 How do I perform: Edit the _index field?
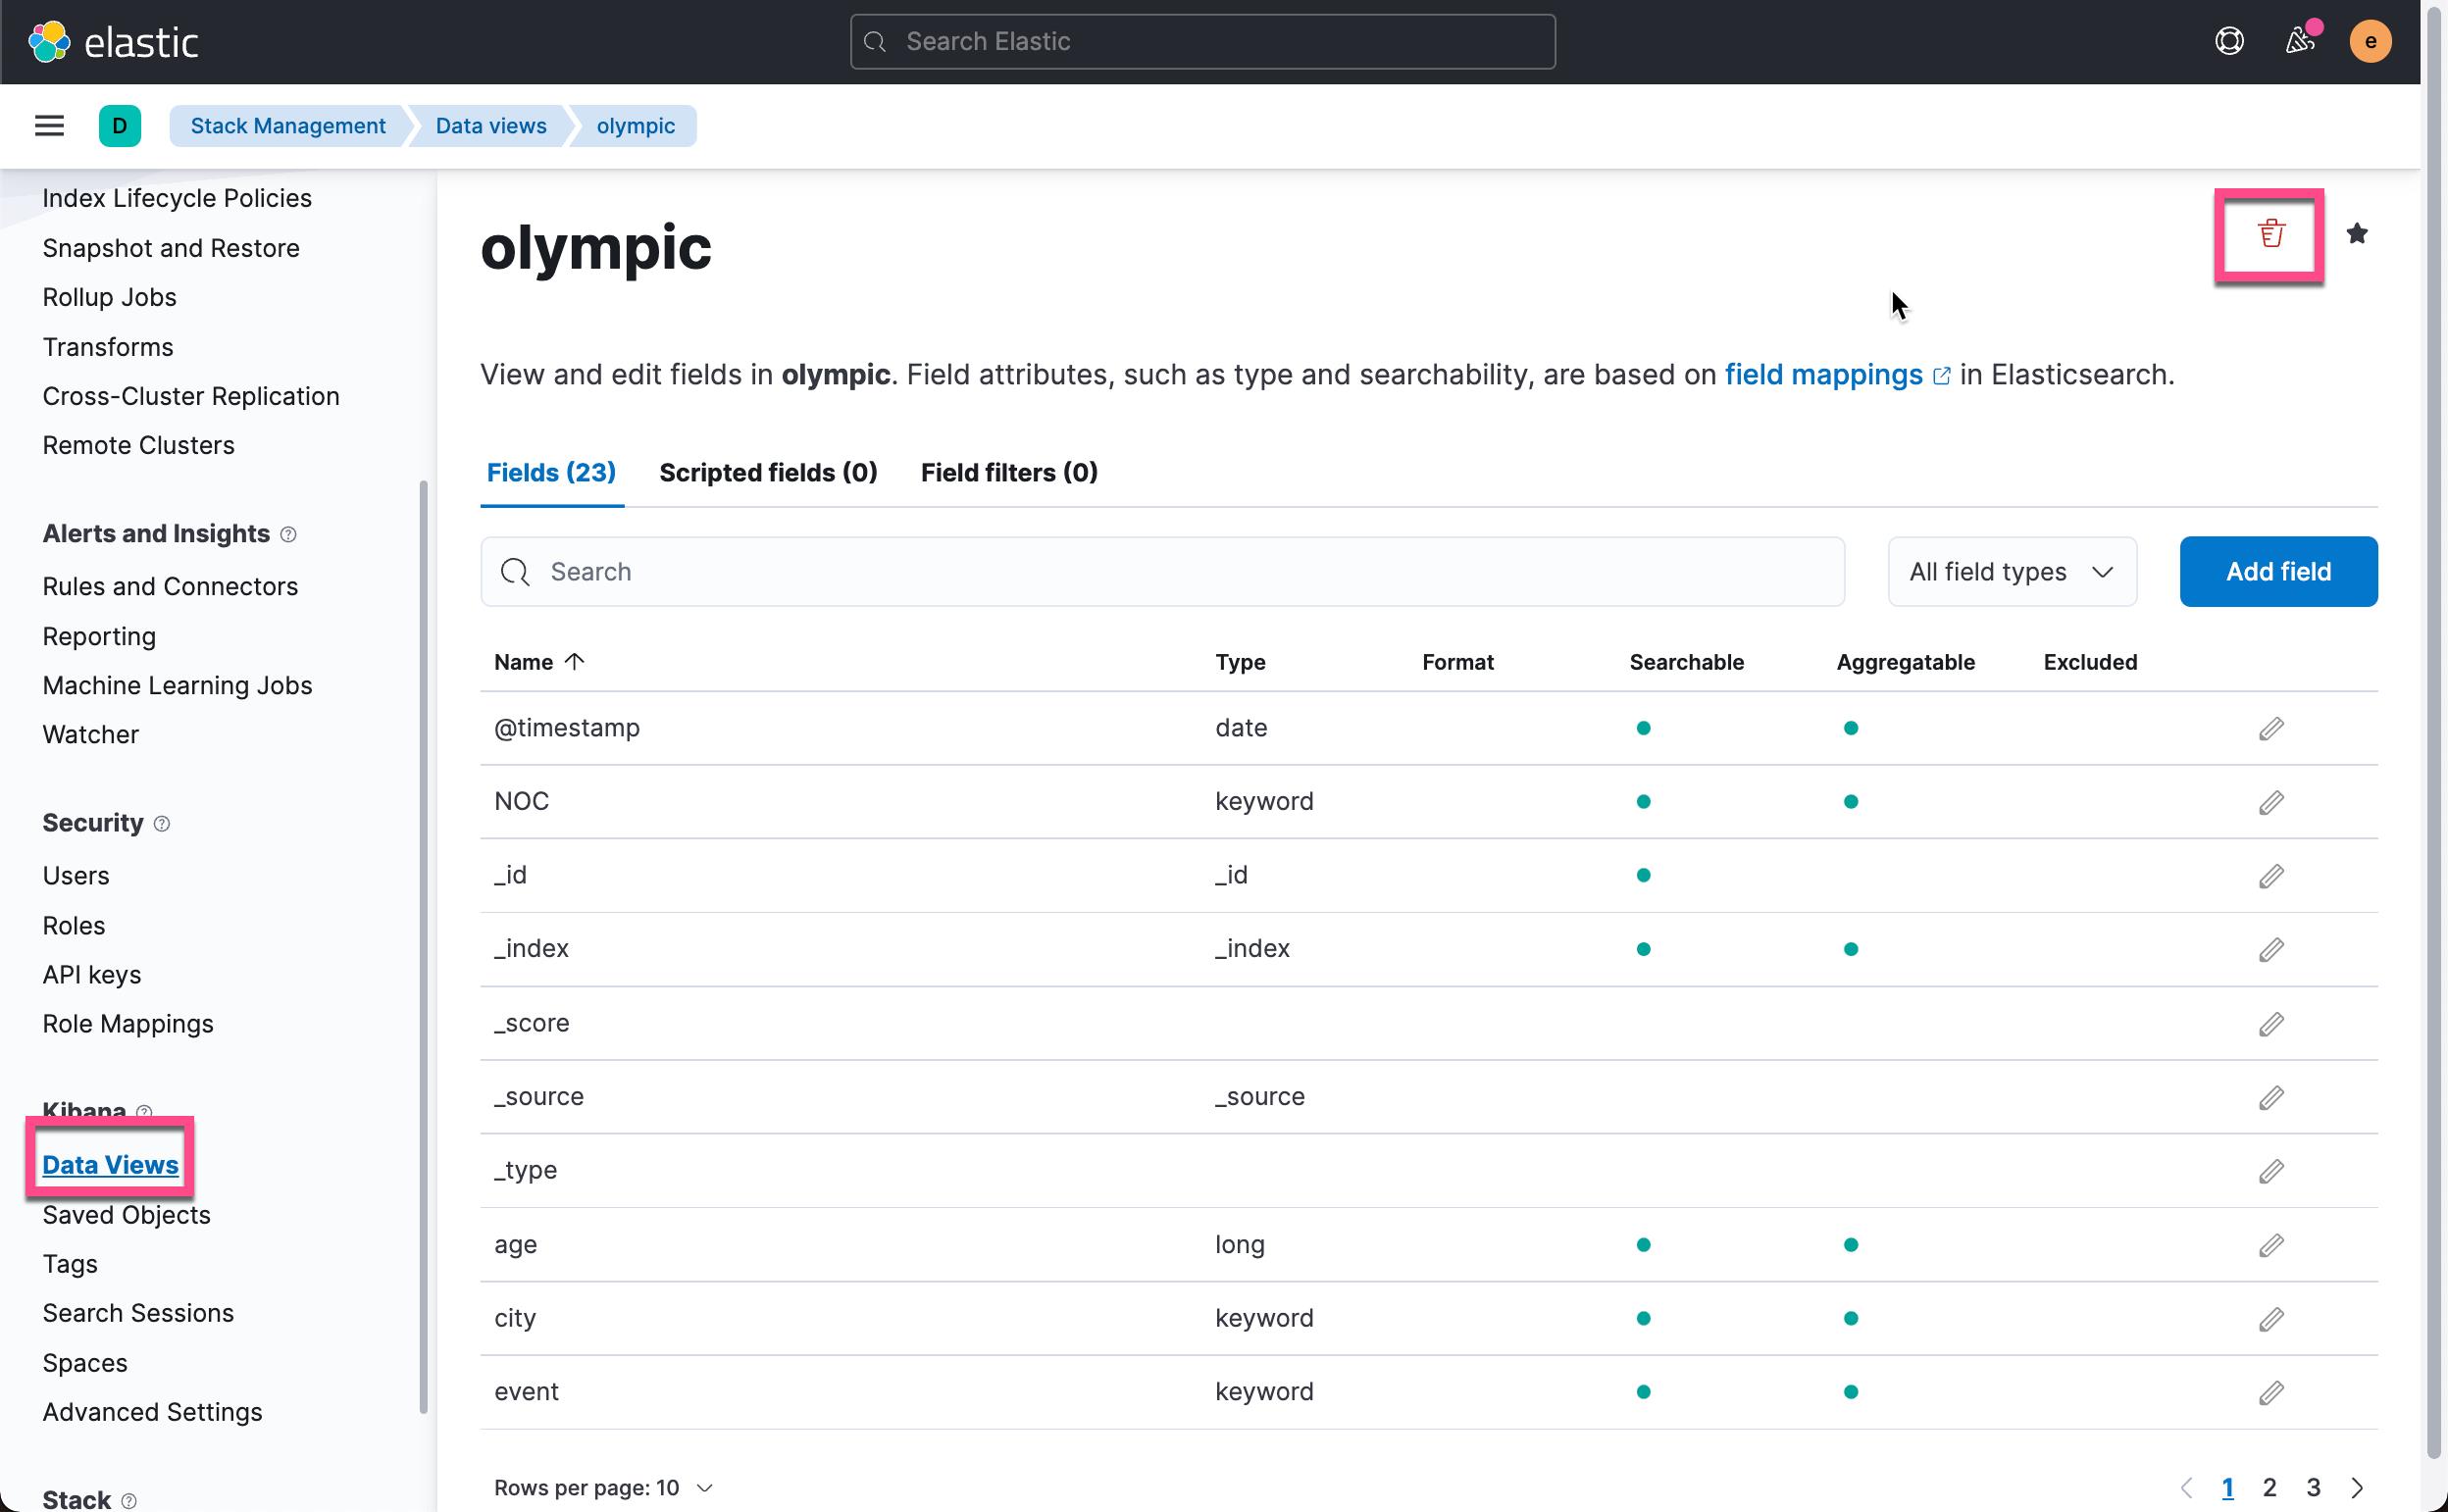click(2270, 950)
